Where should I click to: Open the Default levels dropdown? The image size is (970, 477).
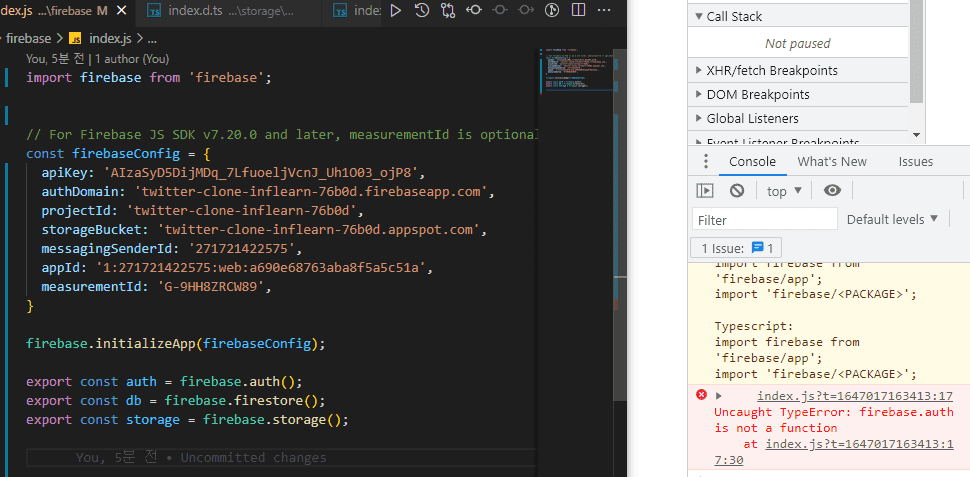(892, 220)
